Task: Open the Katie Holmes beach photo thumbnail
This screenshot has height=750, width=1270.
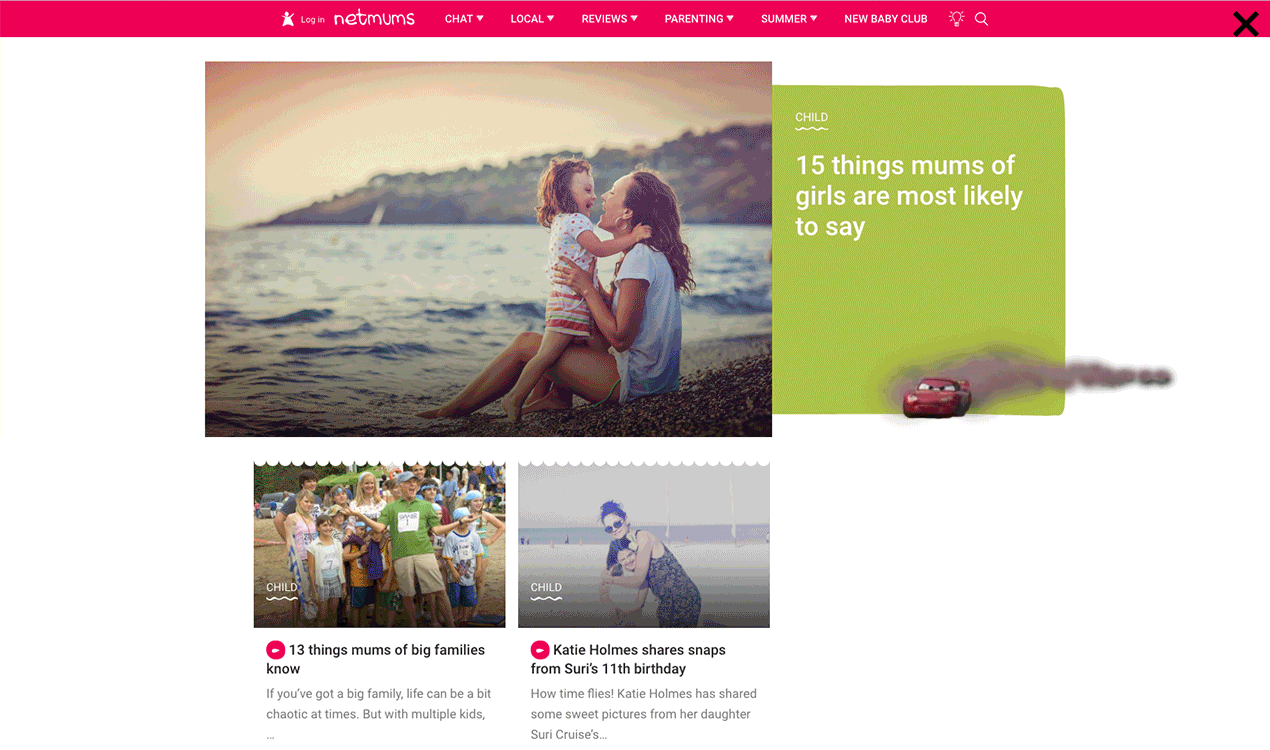Action: click(x=644, y=544)
